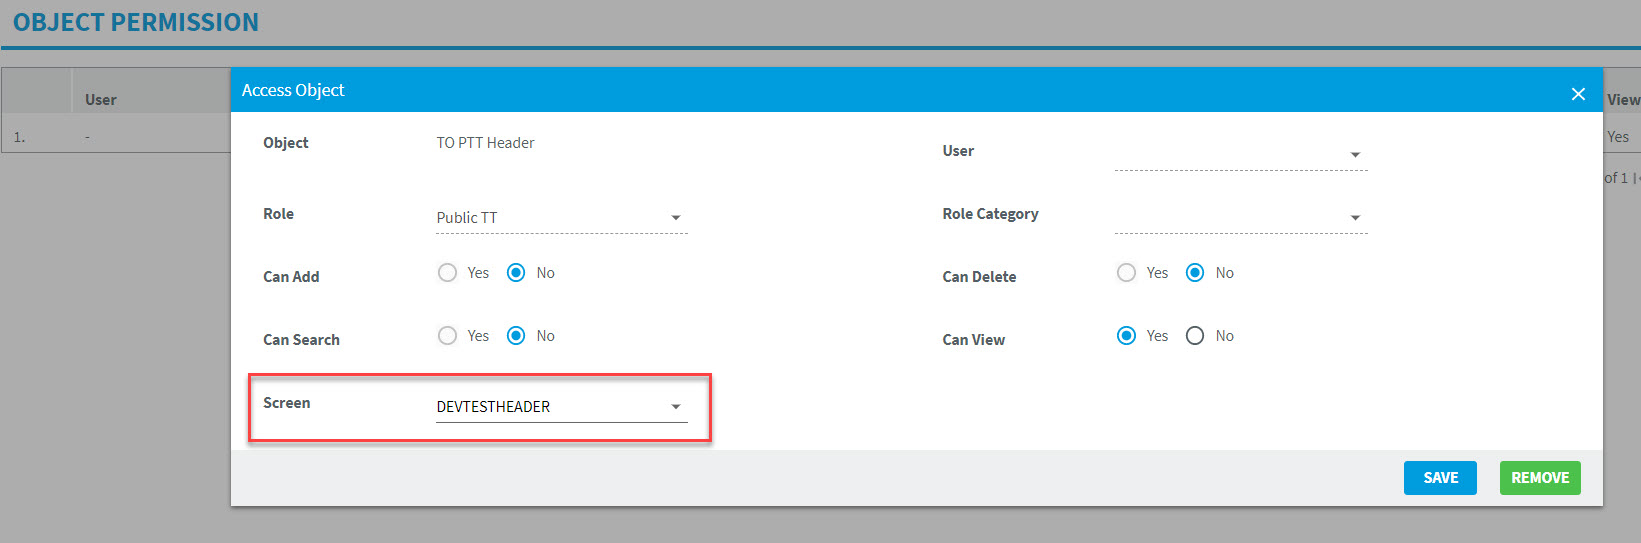Image resolution: width=1641 pixels, height=543 pixels.
Task: Click the OBJECT PERMISSION page heading
Action: tap(136, 22)
